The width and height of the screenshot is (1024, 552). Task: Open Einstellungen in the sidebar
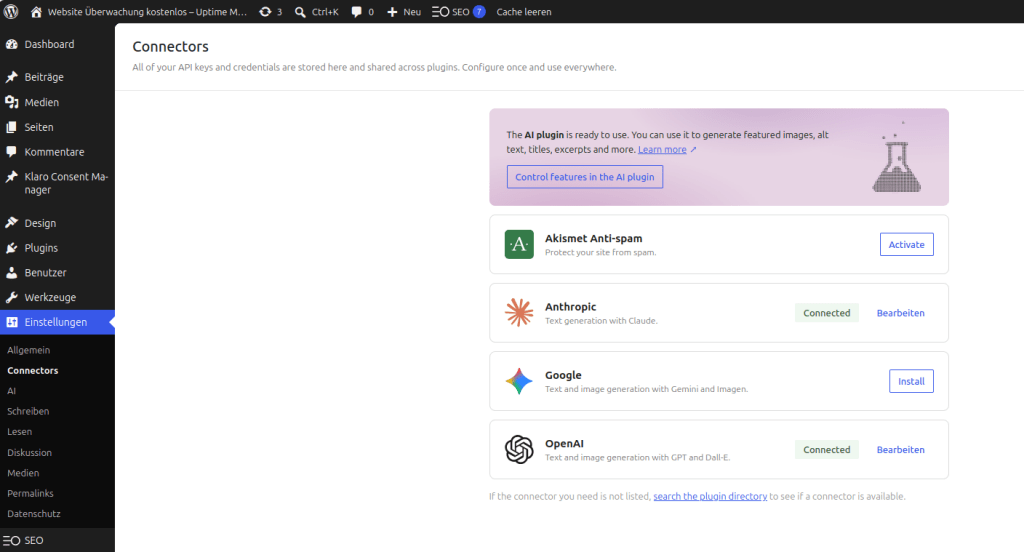[x=56, y=322]
